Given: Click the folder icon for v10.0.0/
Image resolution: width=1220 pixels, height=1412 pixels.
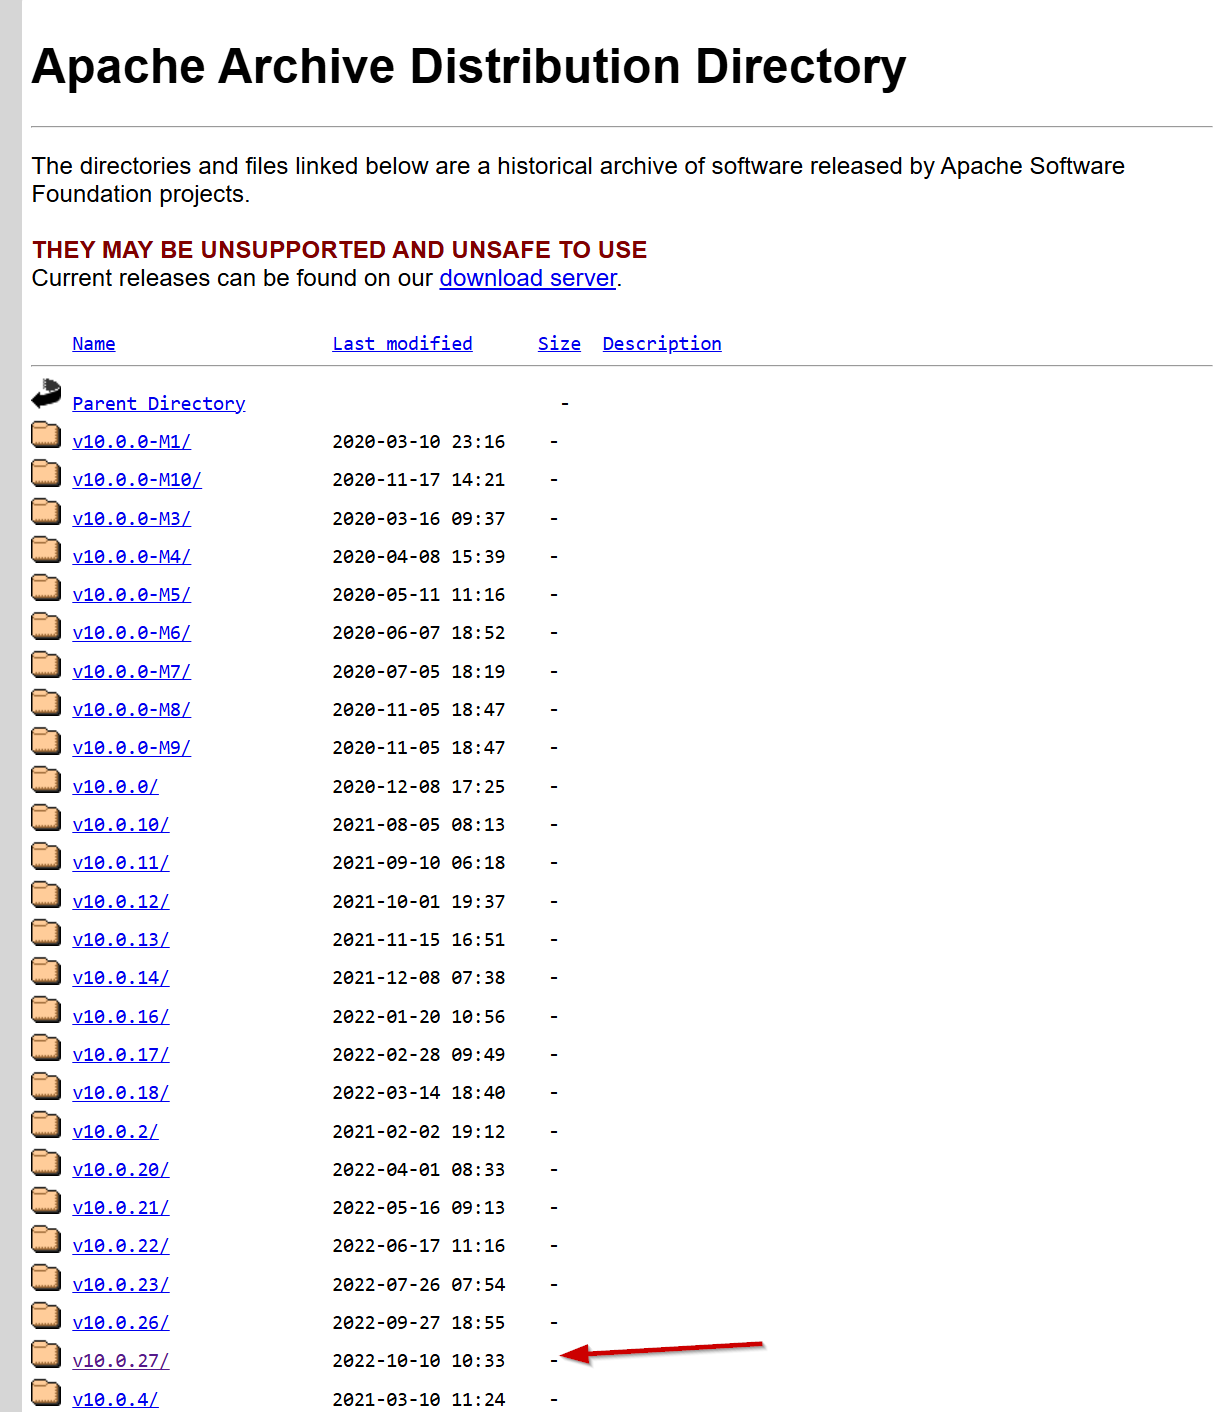Looking at the screenshot, I should 46,780.
